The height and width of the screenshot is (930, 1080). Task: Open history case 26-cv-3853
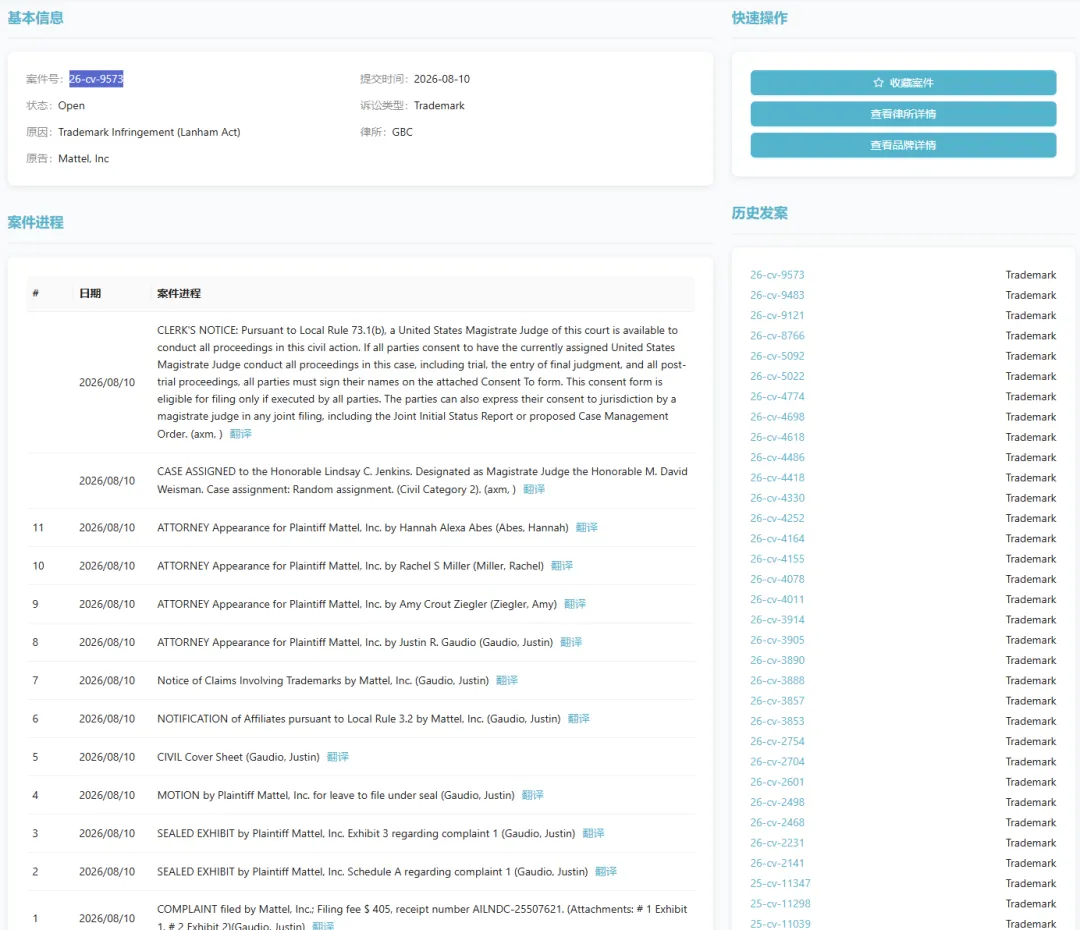777,721
